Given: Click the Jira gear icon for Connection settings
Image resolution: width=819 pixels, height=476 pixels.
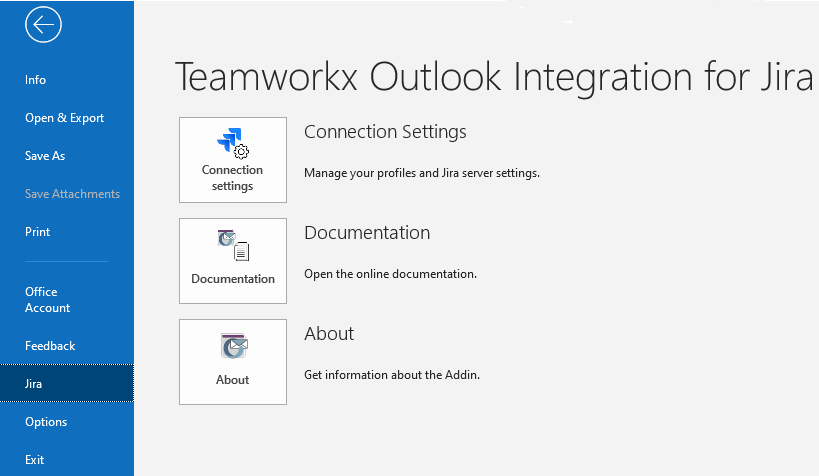Looking at the screenshot, I should pyautogui.click(x=233, y=143).
